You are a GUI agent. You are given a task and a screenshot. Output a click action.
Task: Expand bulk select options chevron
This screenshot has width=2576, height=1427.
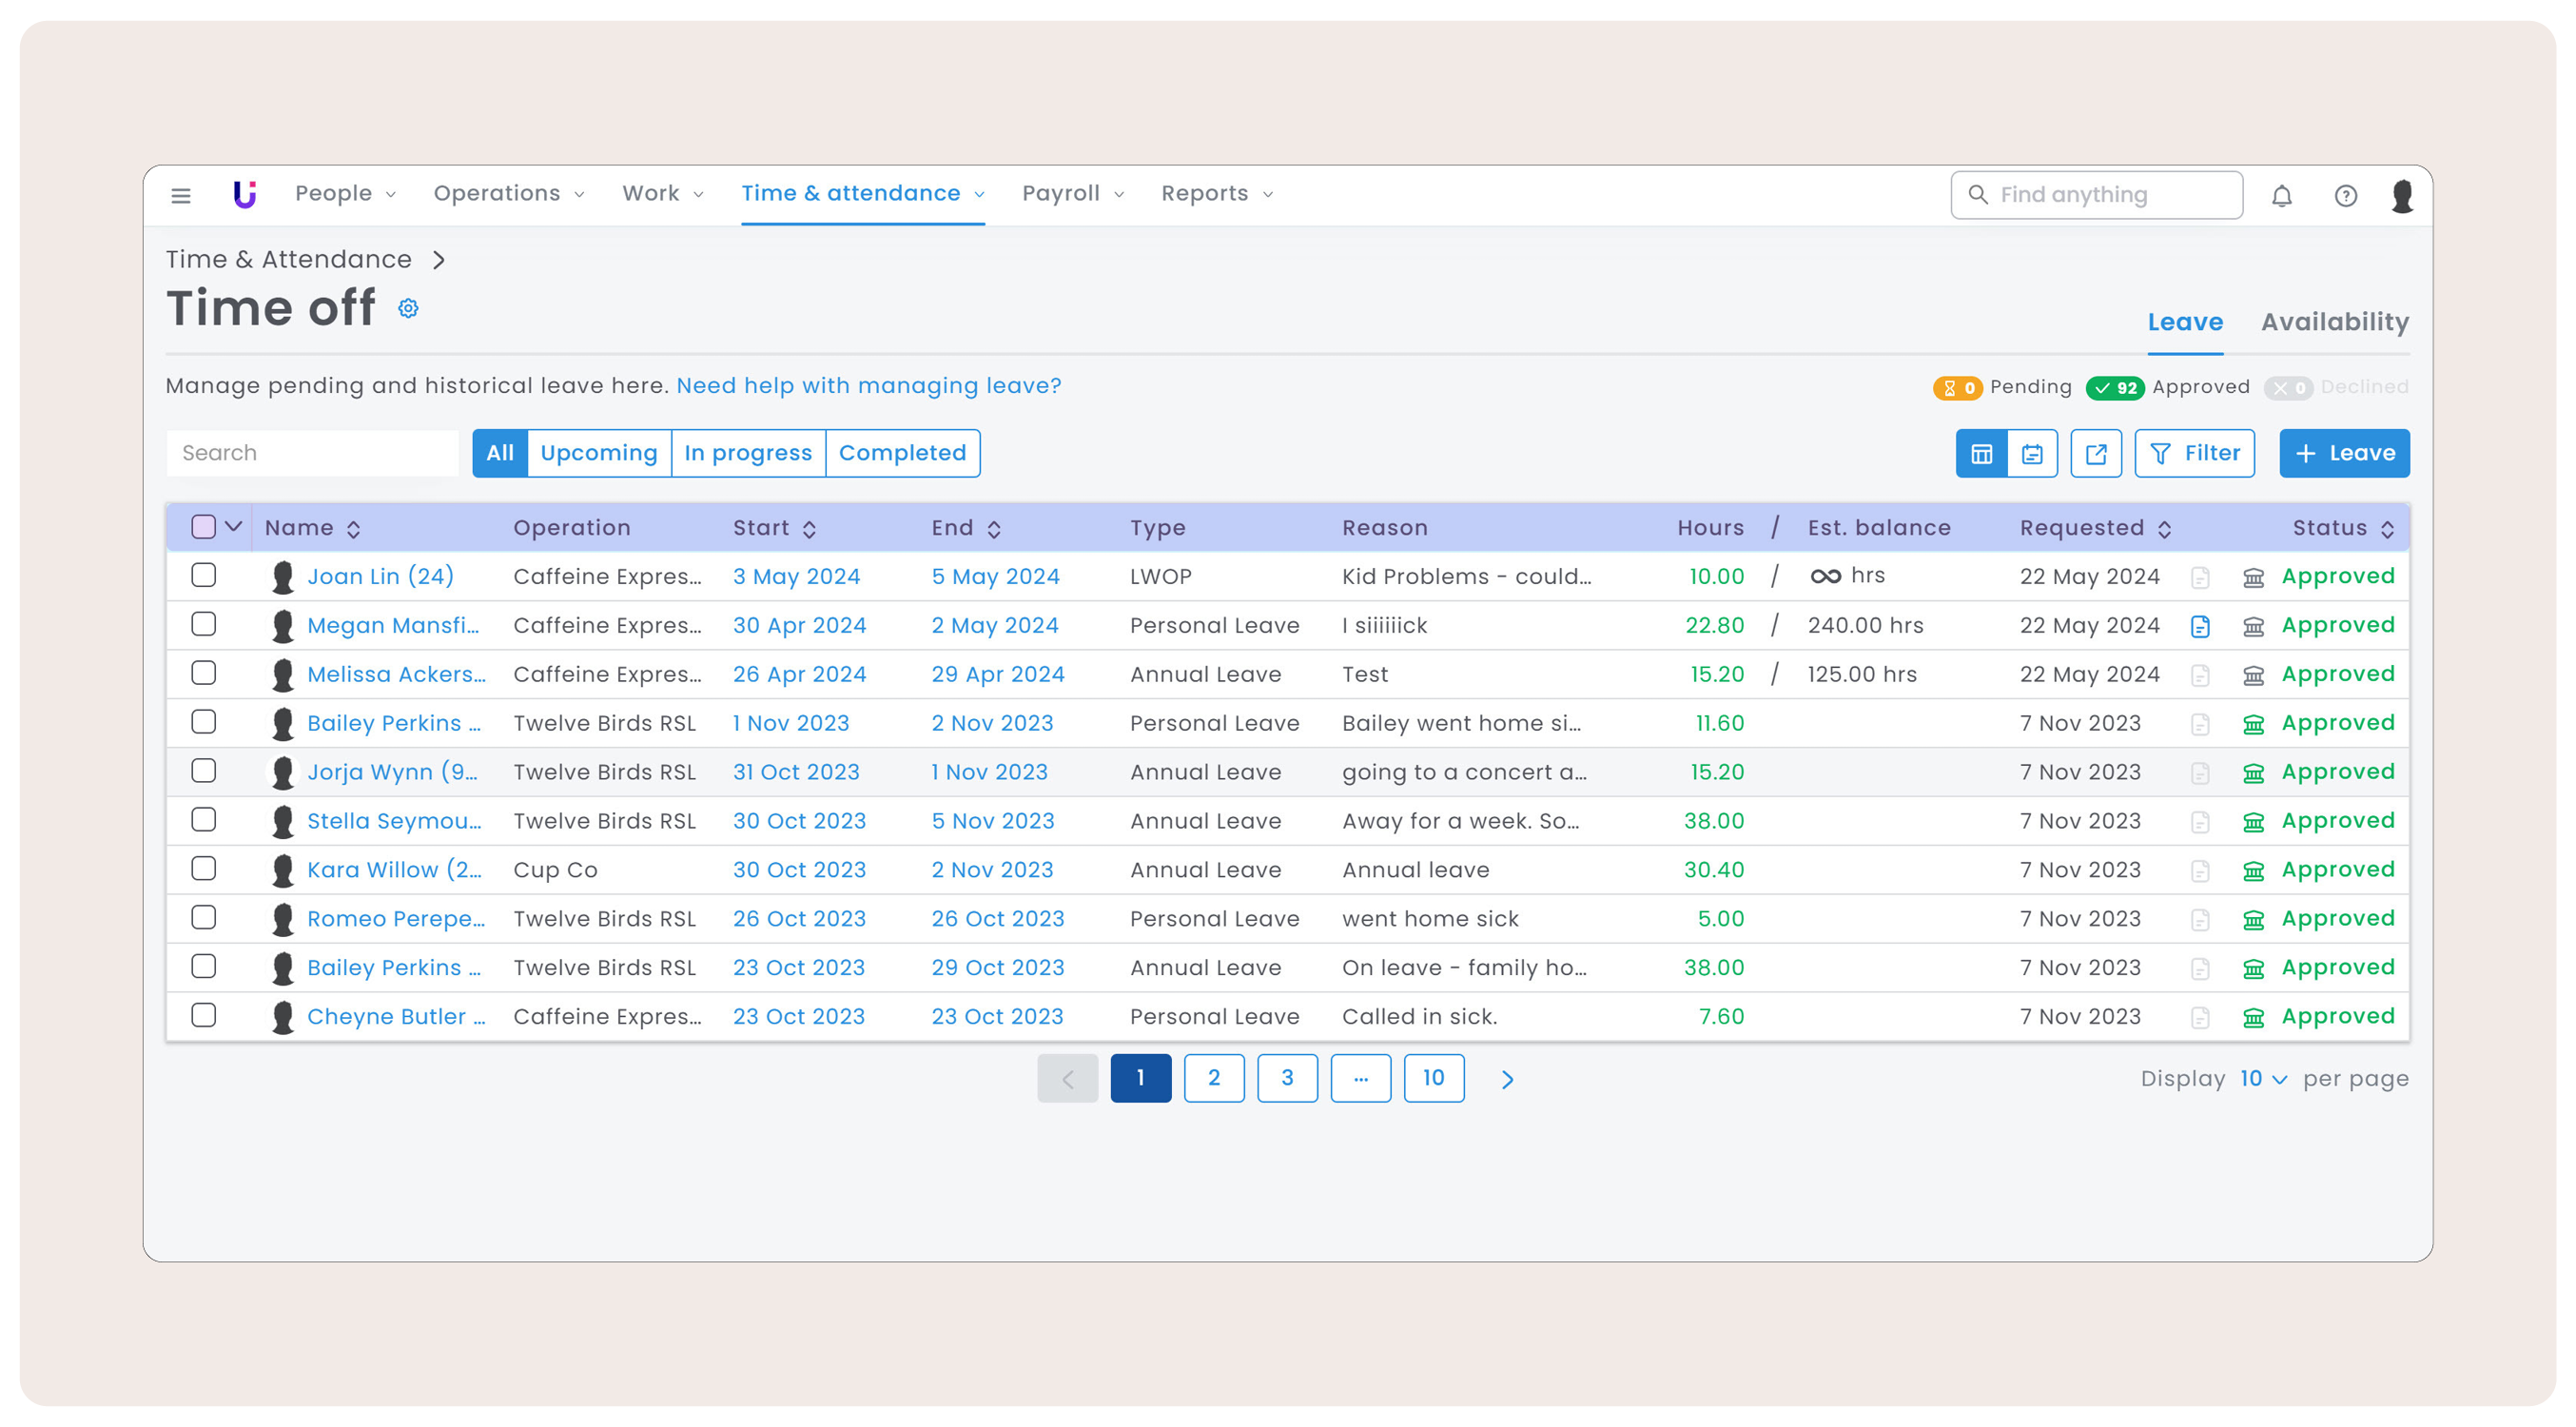click(x=234, y=526)
